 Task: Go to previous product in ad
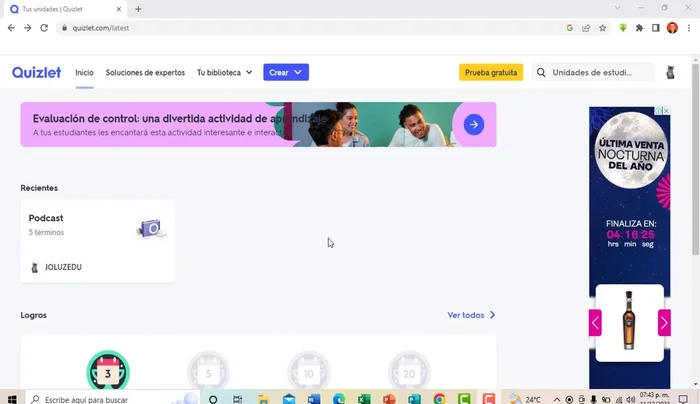595,322
